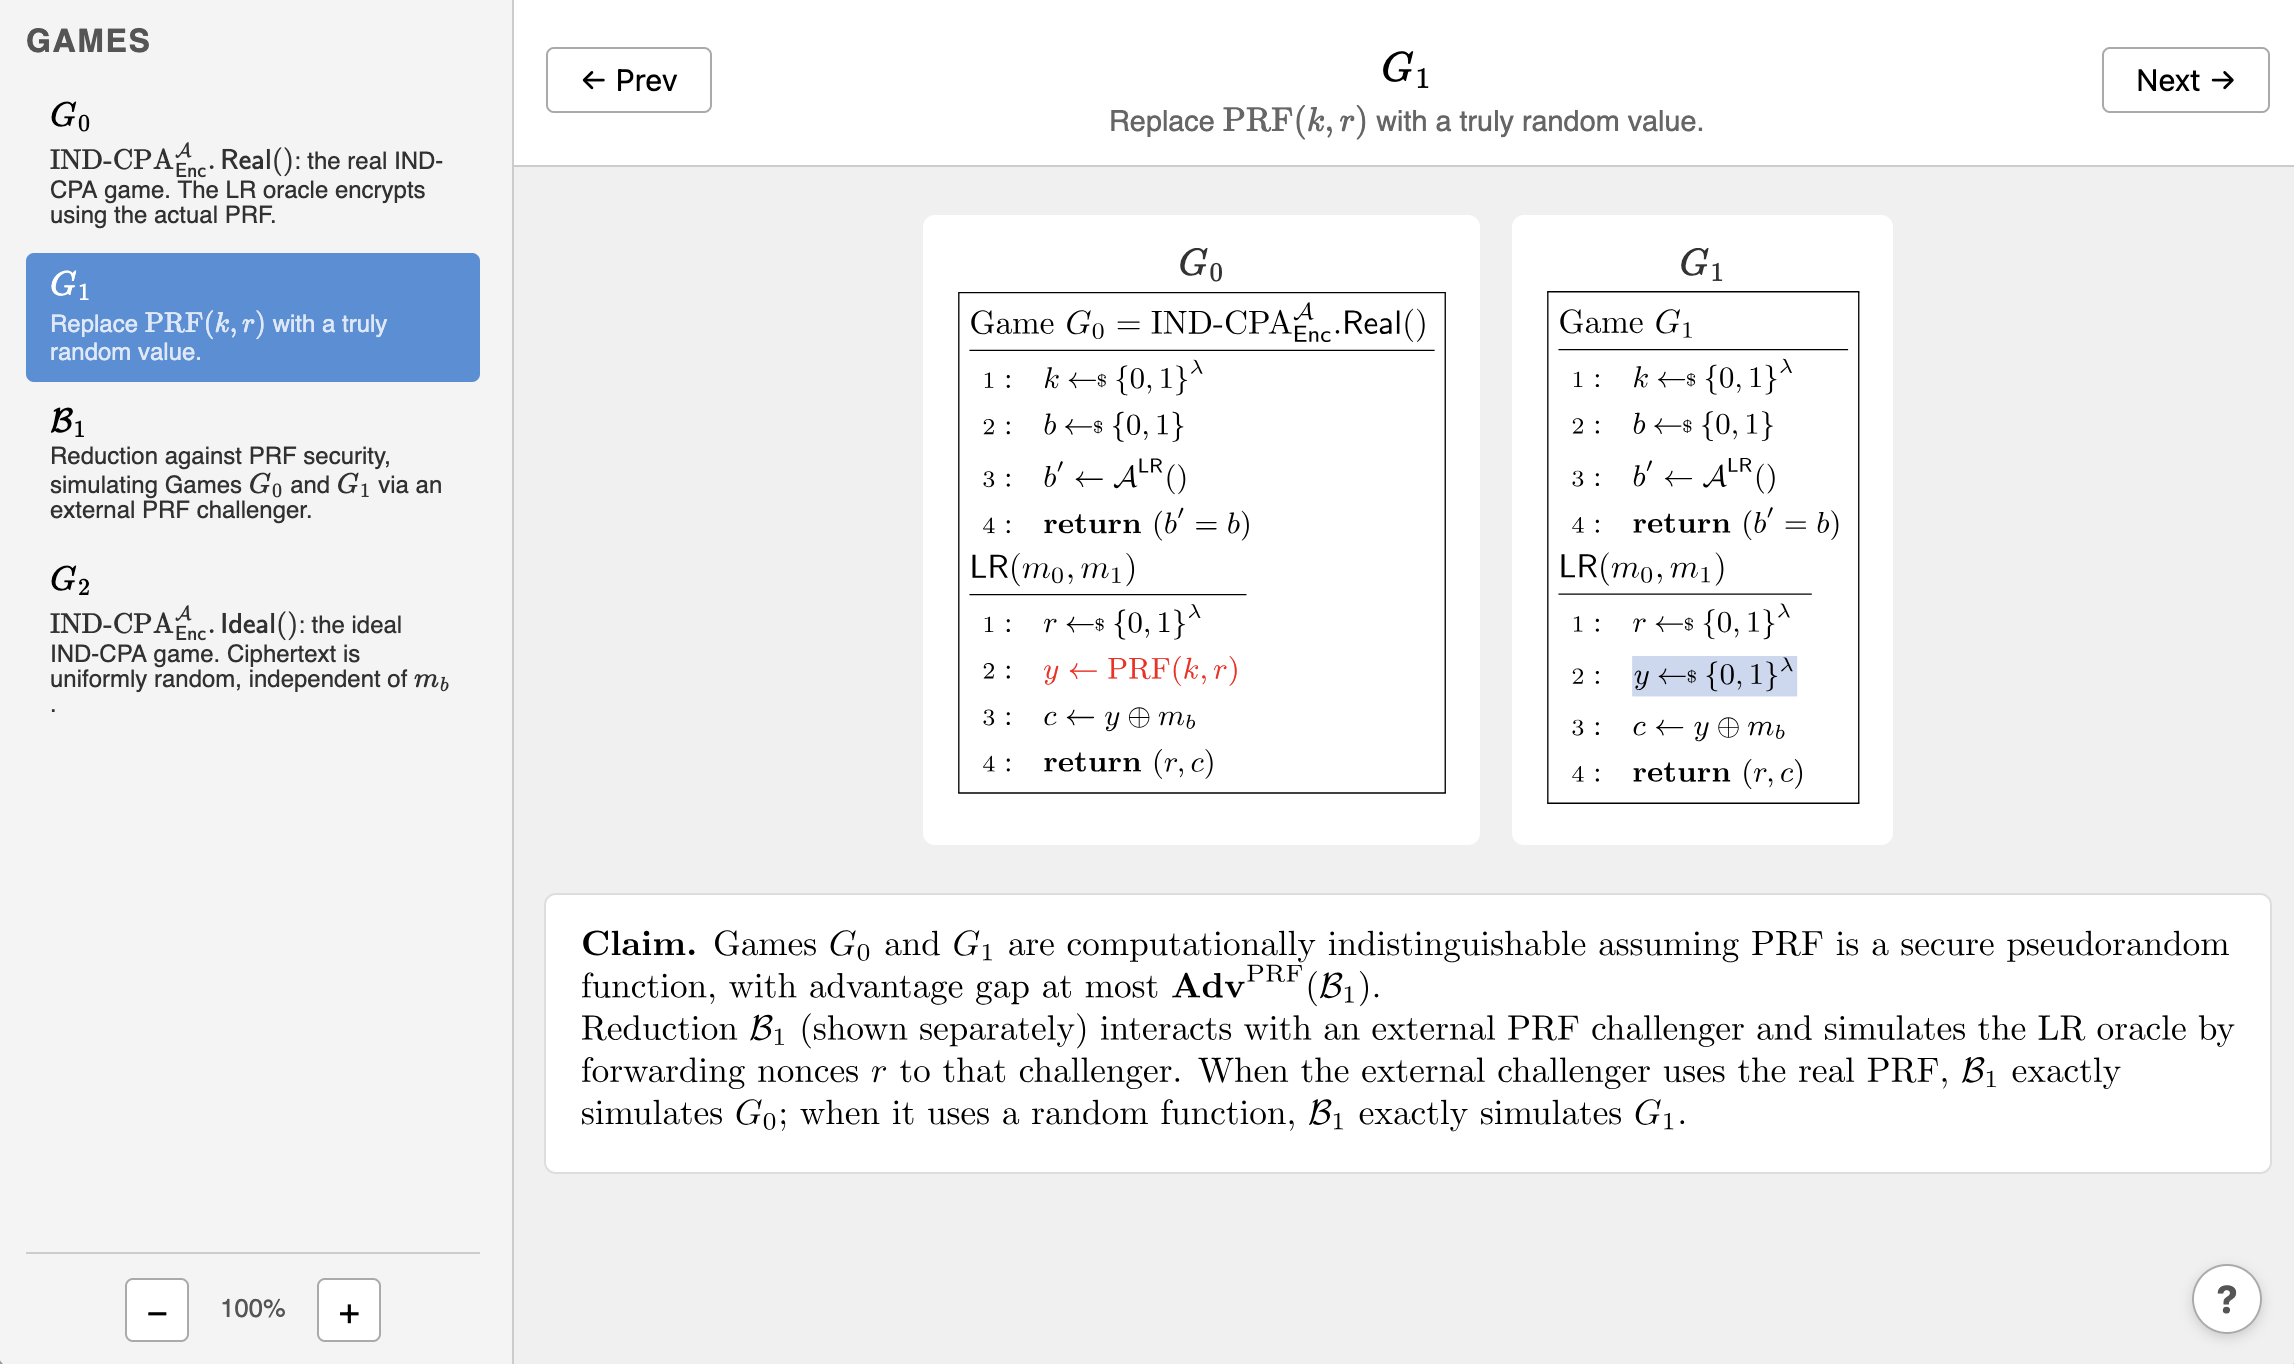Click the 100% zoom level indicator

(252, 1308)
